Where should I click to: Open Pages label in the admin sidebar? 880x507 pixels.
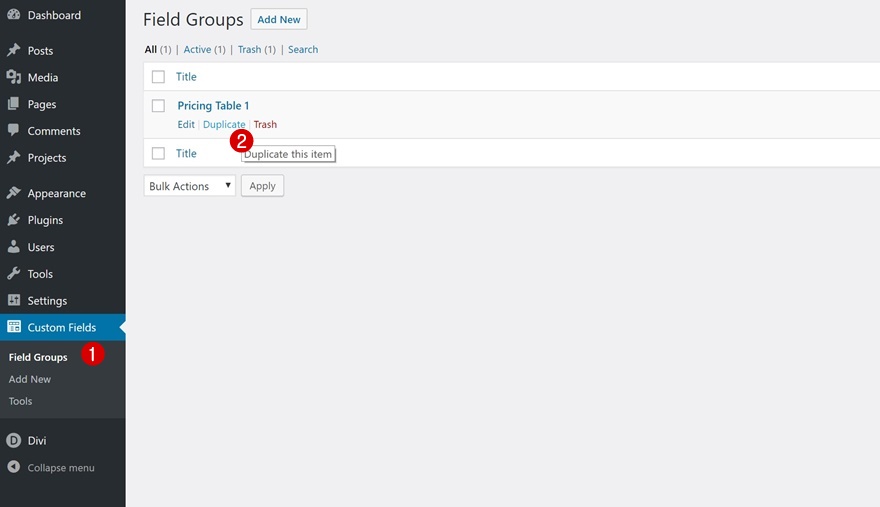point(42,104)
